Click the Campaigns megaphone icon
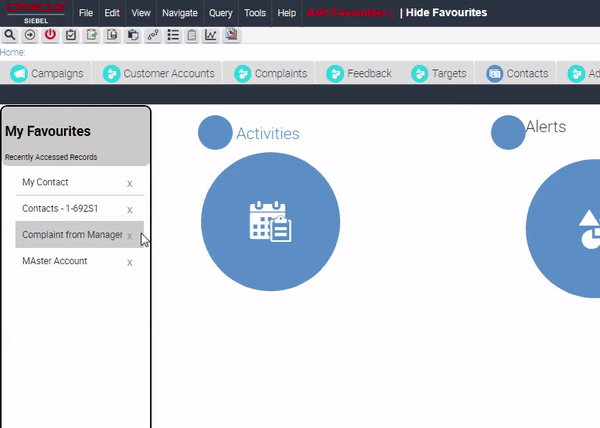 pos(19,73)
